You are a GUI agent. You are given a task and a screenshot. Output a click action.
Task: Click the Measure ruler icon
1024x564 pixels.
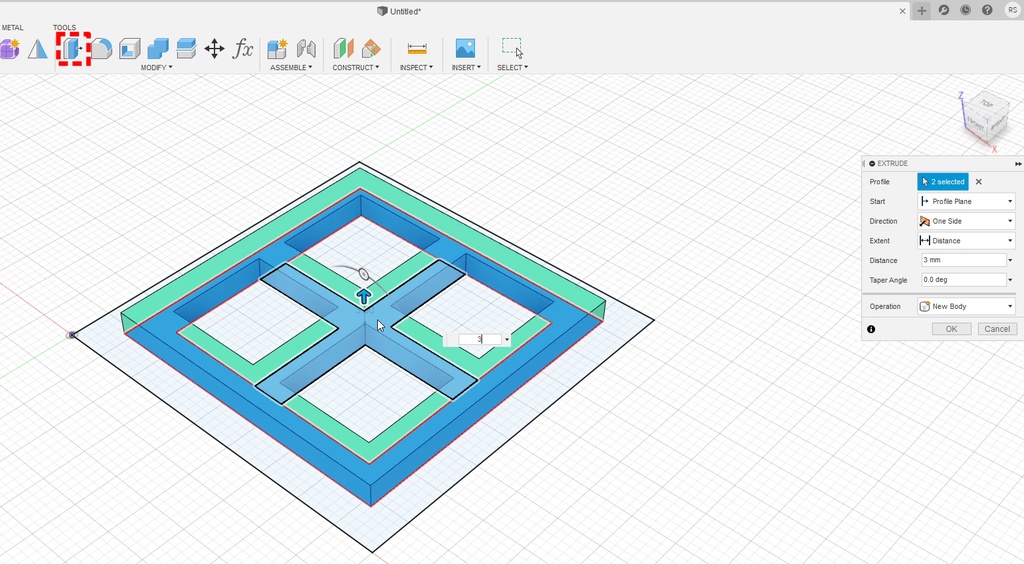tap(417, 48)
